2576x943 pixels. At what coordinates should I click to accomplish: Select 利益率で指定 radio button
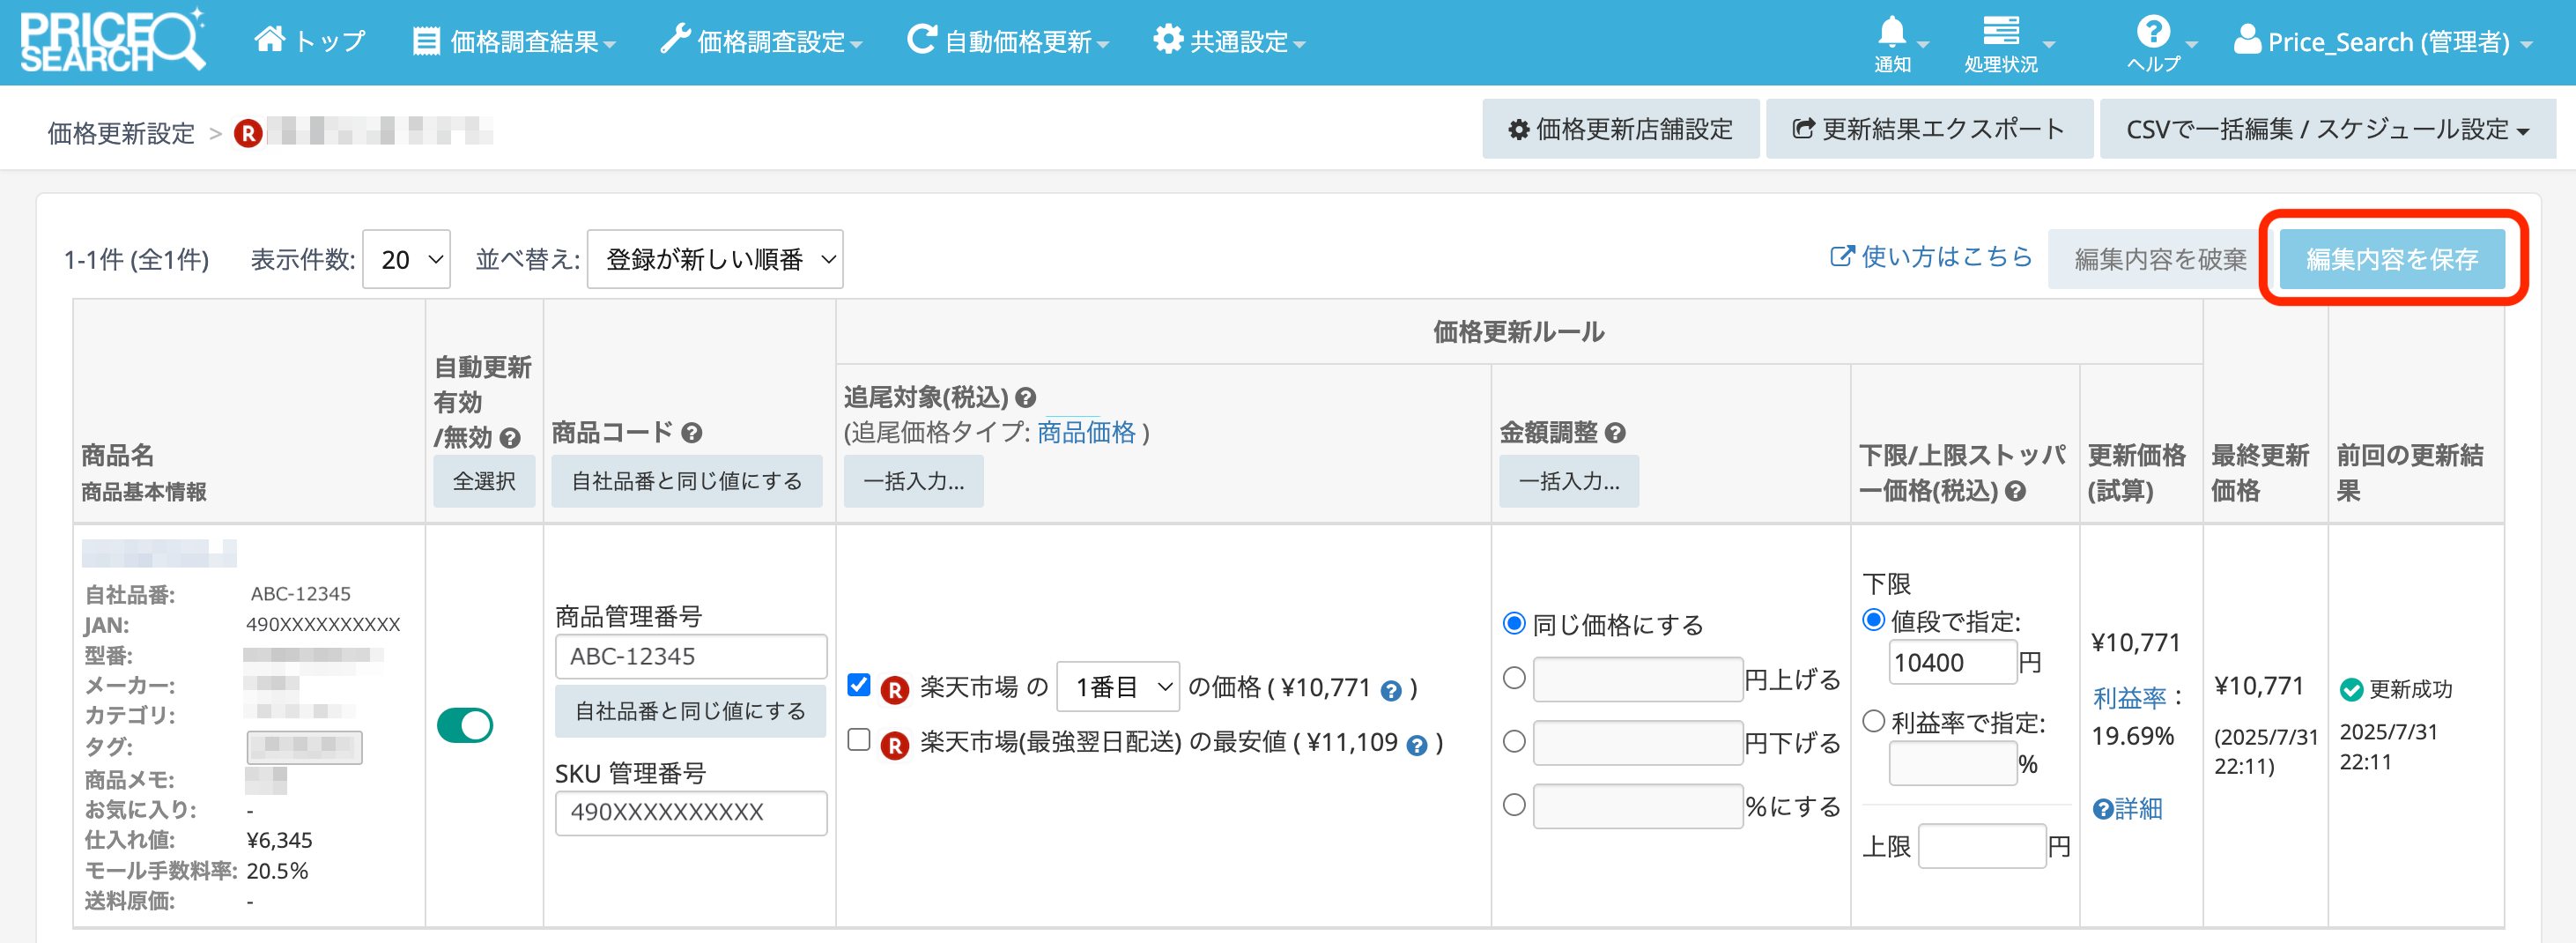(1874, 721)
